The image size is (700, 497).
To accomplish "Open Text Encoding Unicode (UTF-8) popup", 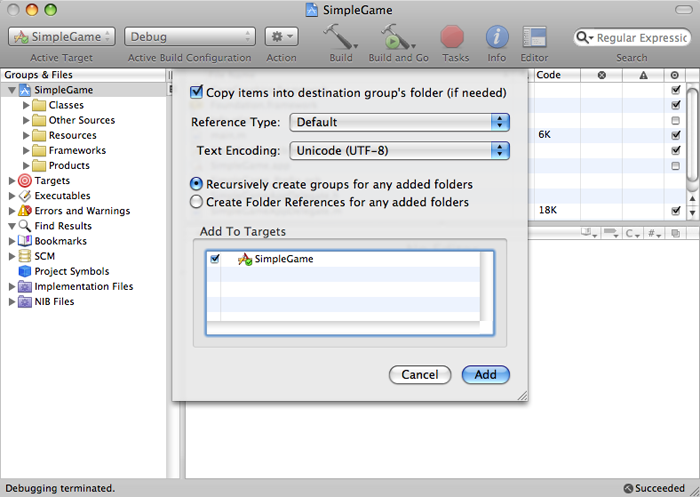I will tap(400, 151).
